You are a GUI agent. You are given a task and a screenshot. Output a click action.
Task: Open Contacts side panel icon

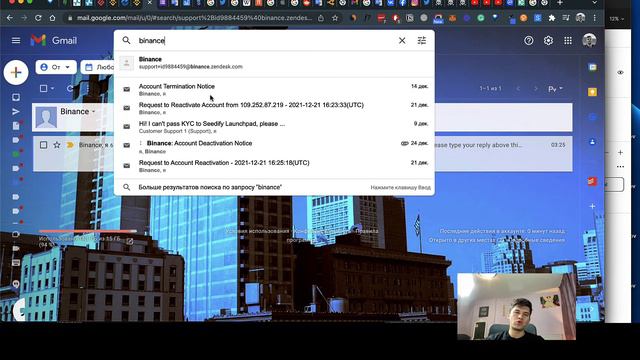tap(592, 142)
